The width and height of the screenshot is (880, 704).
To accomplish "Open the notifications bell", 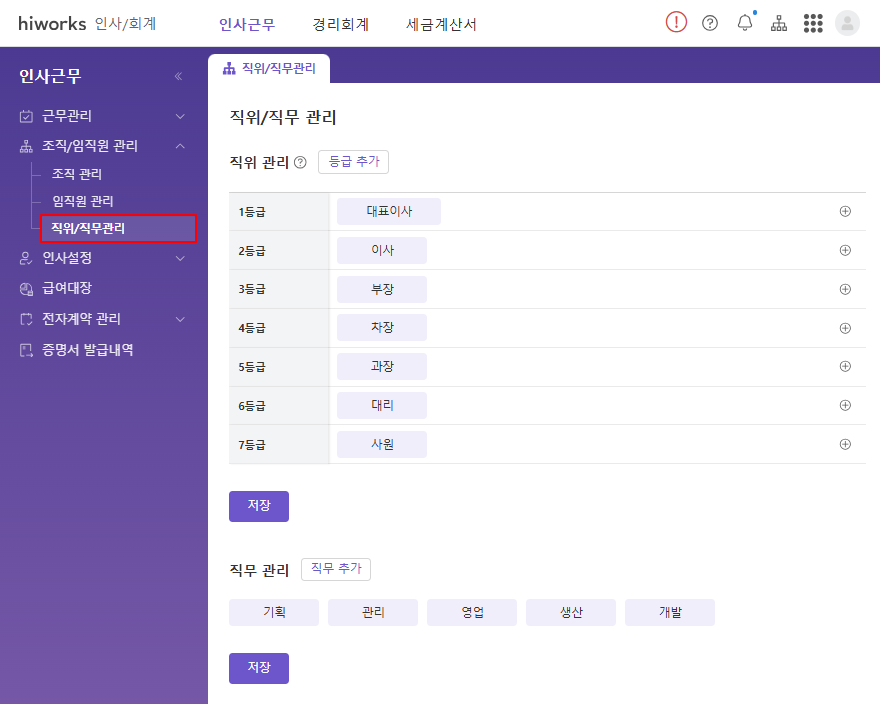I will [x=745, y=23].
